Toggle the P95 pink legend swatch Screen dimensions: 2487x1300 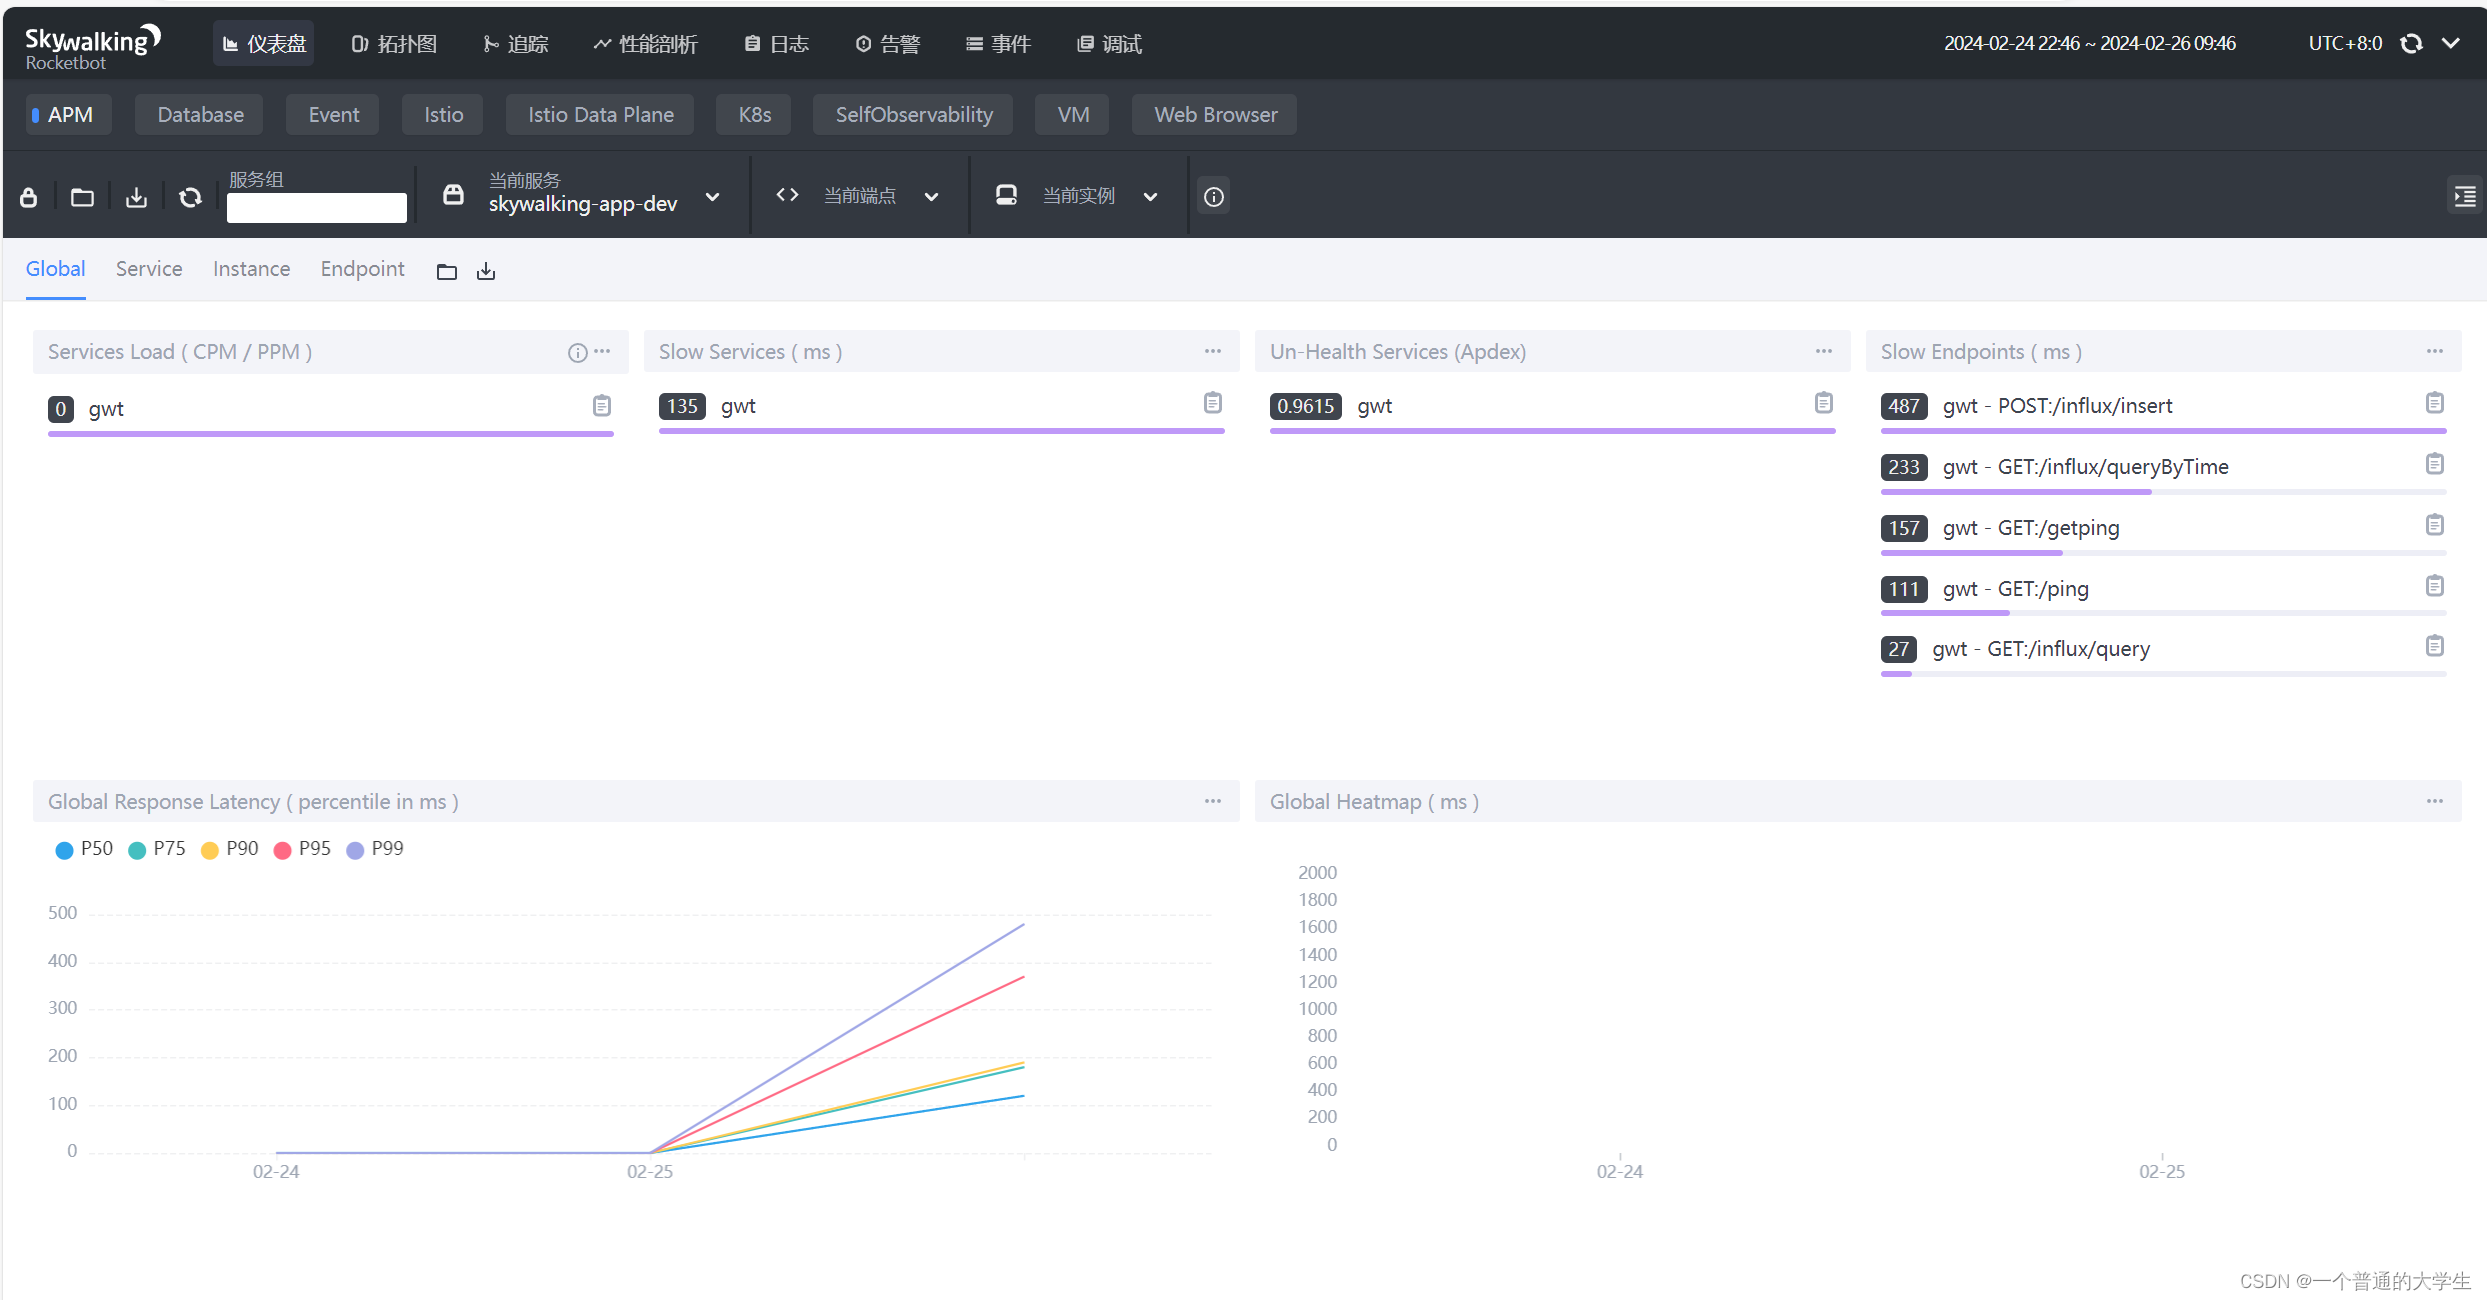pyautogui.click(x=282, y=850)
